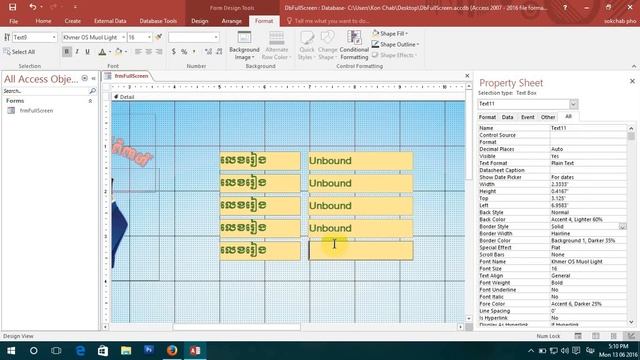Open File Explorer from taskbar
The height and width of the screenshot is (360, 640).
pyautogui.click(x=126, y=351)
